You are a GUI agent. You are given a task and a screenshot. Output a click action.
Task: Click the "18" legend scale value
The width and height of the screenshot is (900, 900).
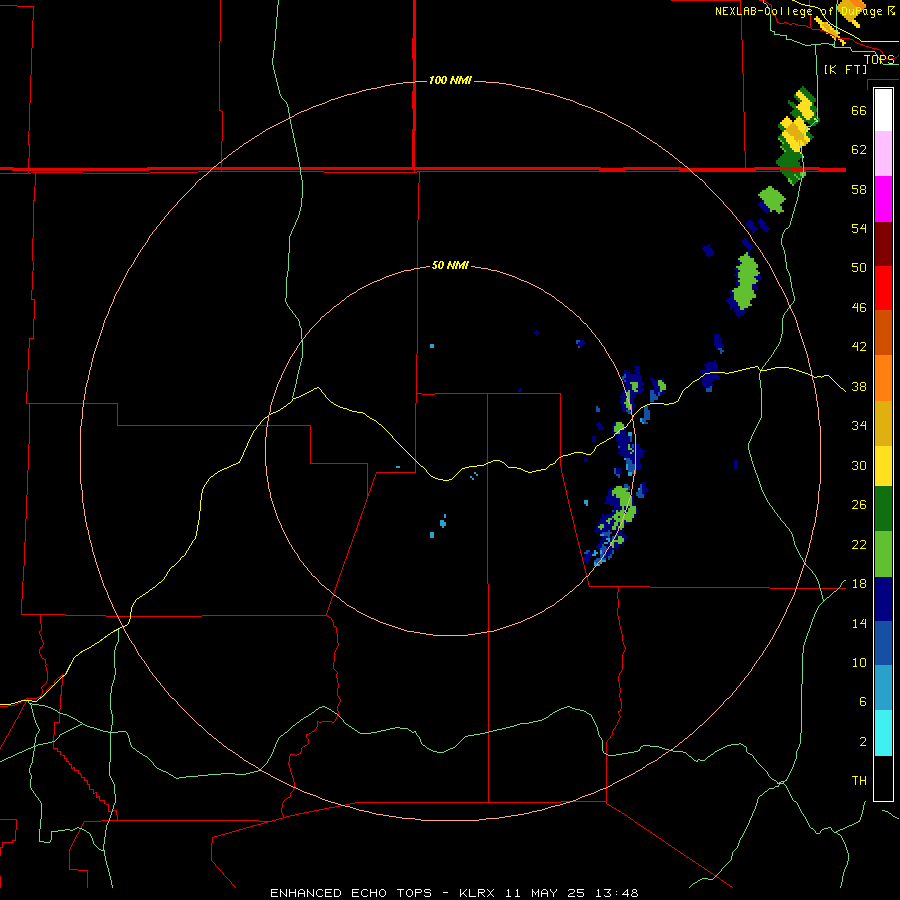(859, 584)
